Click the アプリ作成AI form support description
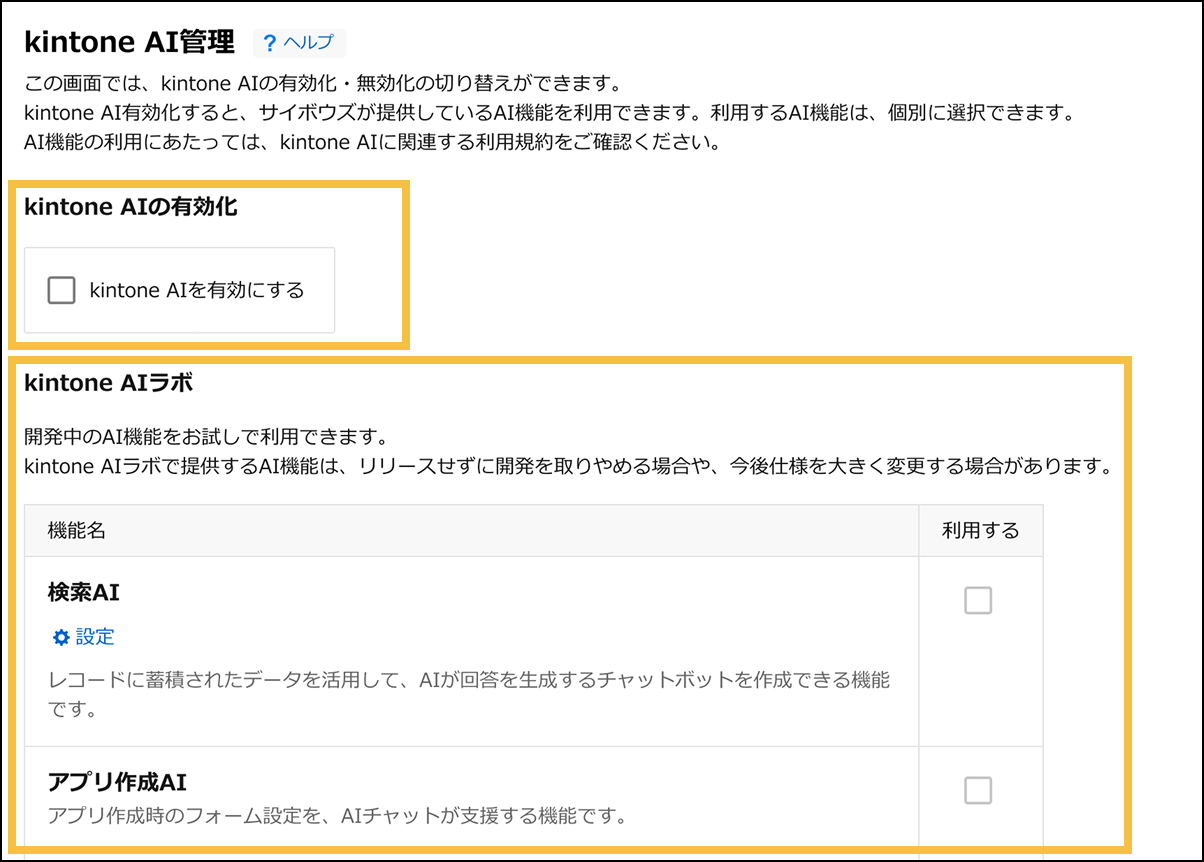 (x=336, y=816)
